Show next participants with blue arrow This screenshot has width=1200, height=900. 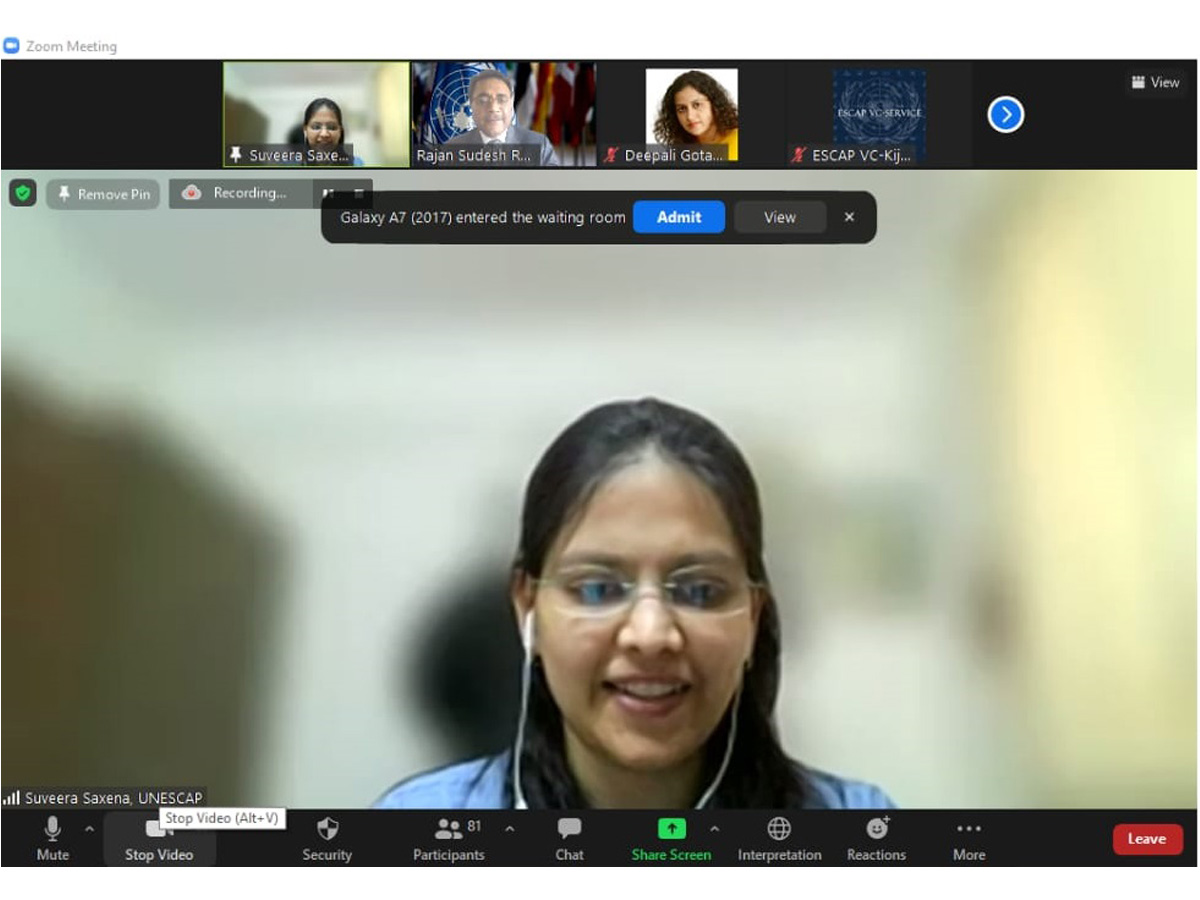click(1006, 115)
